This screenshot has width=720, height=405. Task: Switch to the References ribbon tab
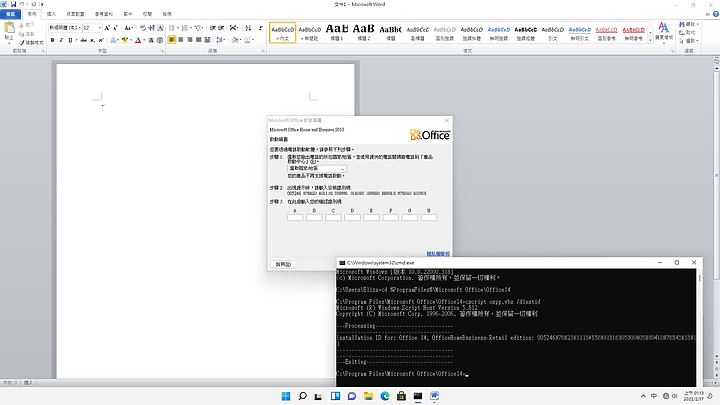click(104, 14)
